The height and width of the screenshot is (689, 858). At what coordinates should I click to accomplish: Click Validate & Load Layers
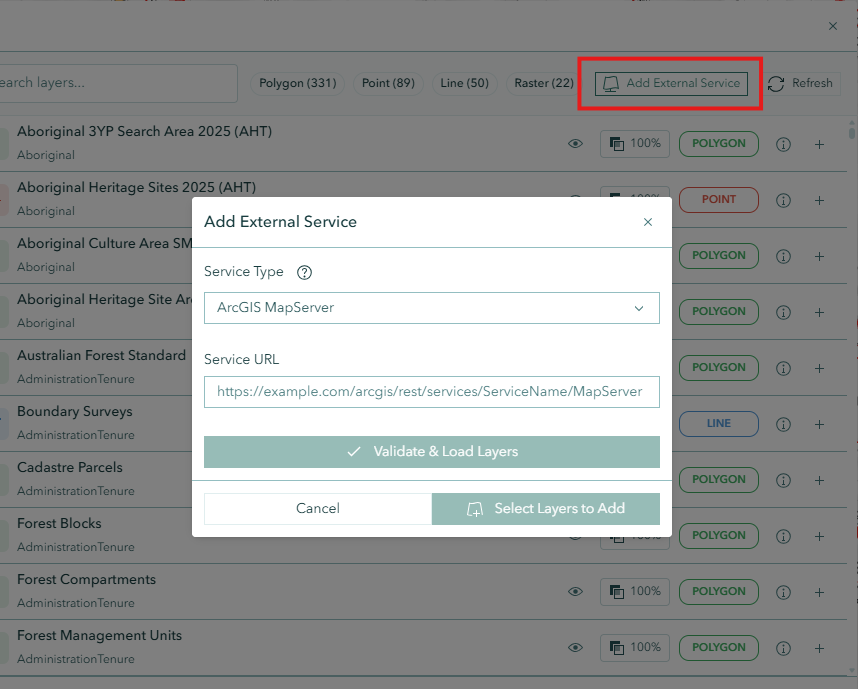[x=431, y=452]
